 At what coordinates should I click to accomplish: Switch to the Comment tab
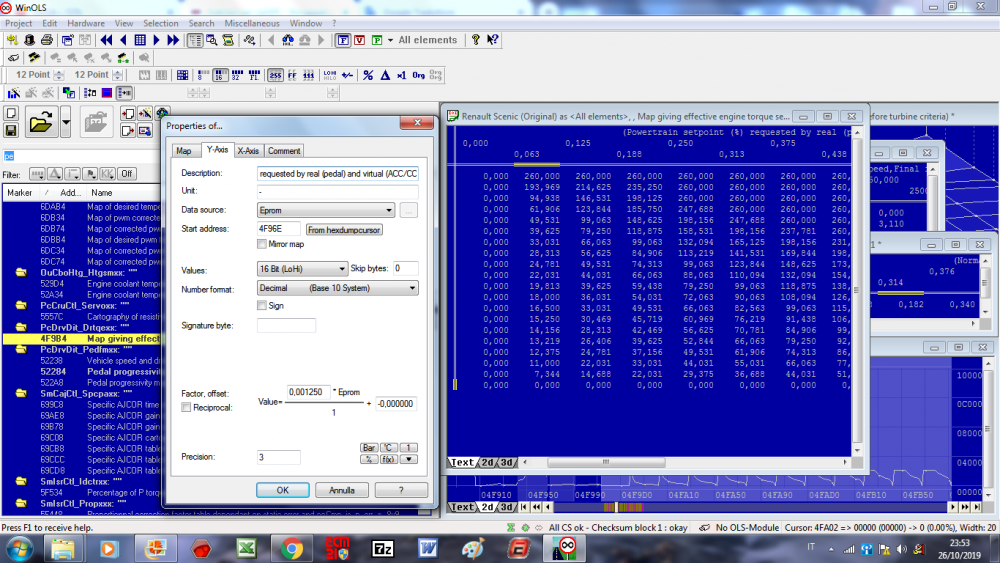[x=284, y=150]
